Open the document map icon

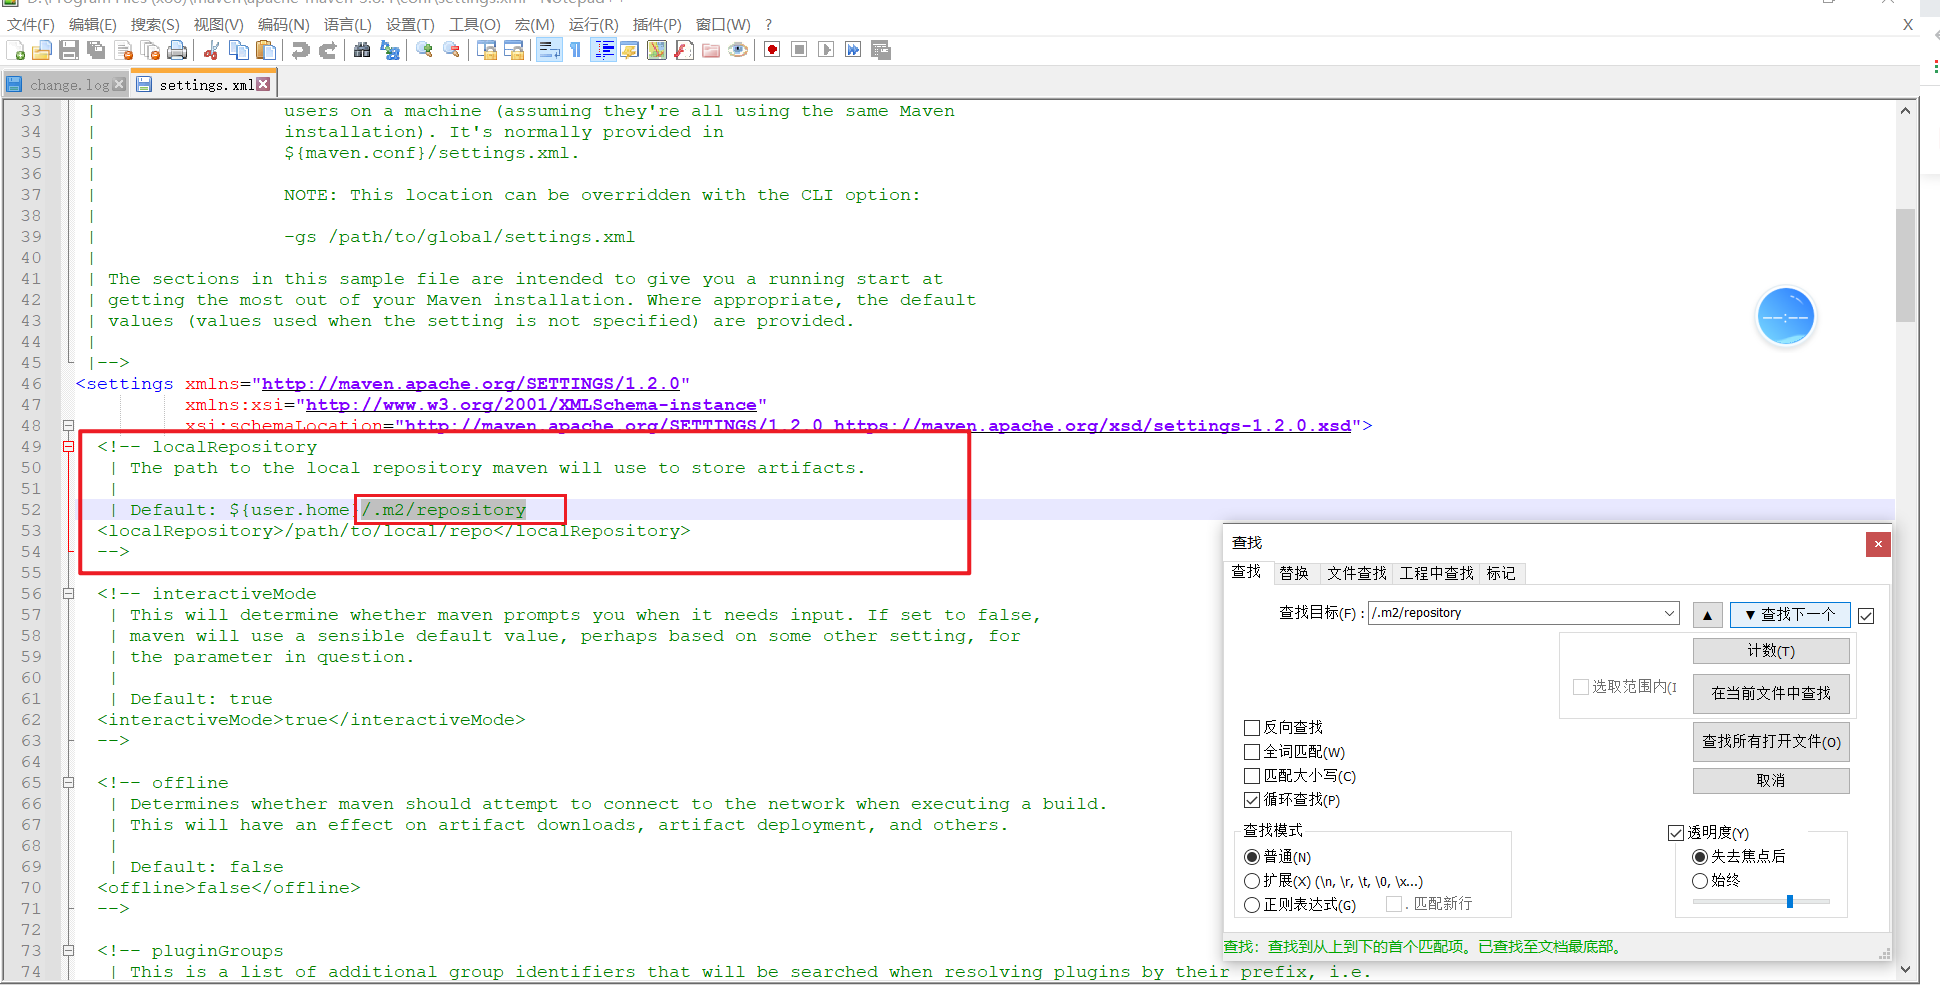click(657, 50)
